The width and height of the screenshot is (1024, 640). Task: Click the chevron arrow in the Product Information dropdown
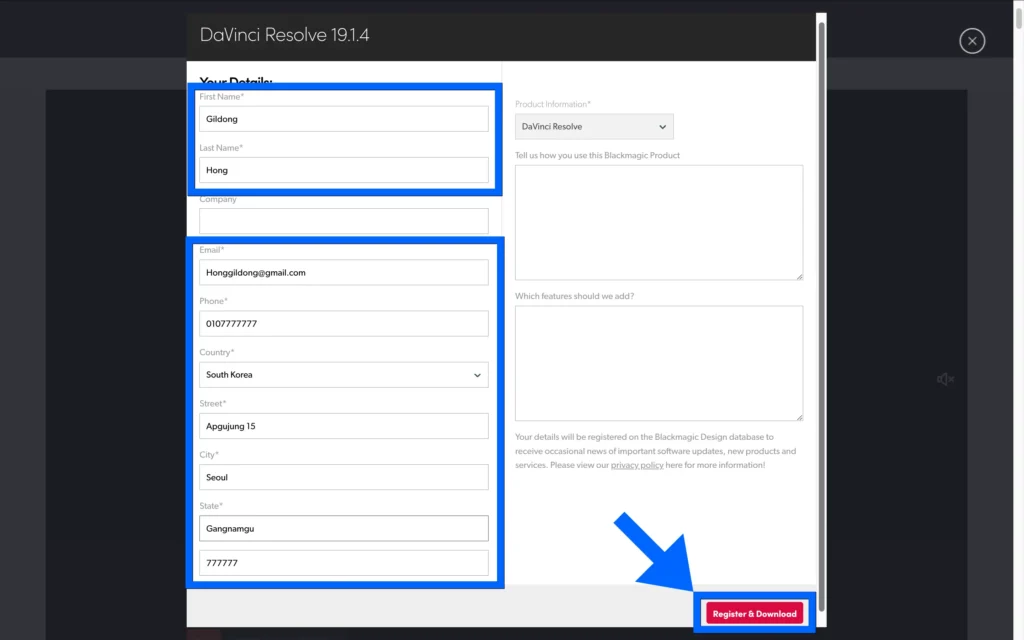[662, 127]
